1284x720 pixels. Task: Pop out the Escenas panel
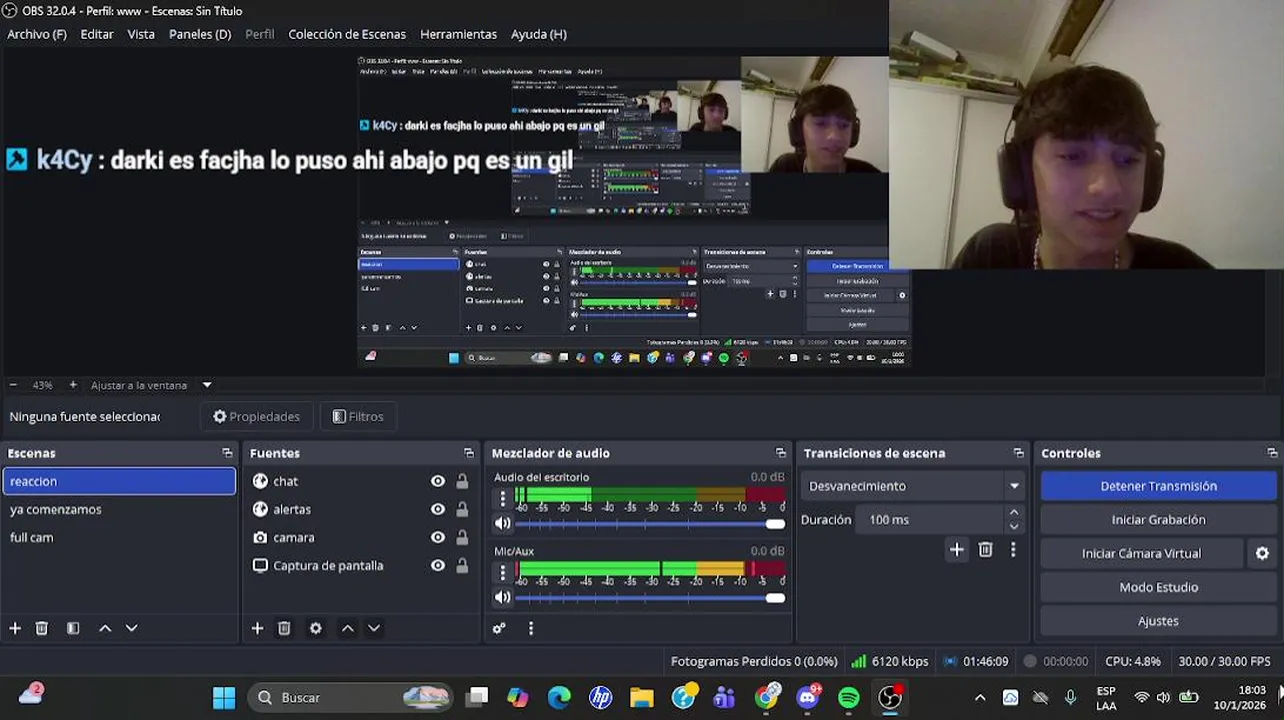[227, 453]
